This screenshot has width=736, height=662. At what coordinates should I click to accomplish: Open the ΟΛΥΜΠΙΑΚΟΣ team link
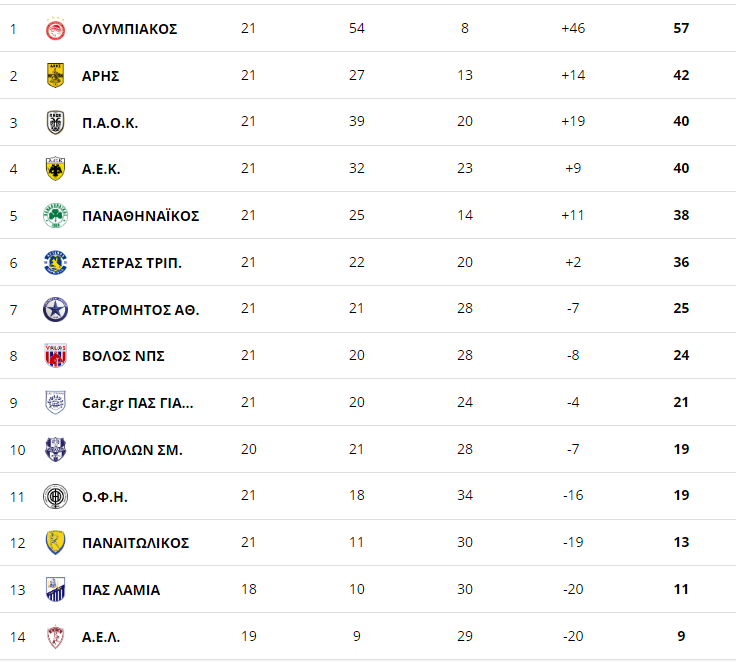coord(130,29)
